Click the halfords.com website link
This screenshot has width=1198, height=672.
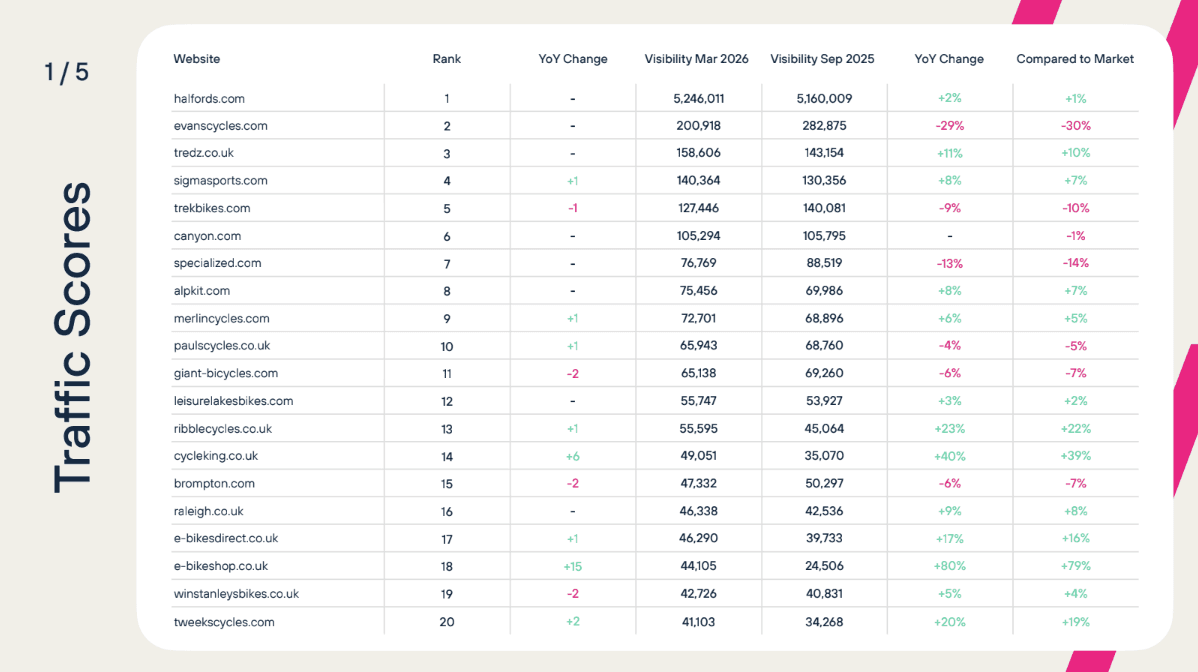coord(209,99)
